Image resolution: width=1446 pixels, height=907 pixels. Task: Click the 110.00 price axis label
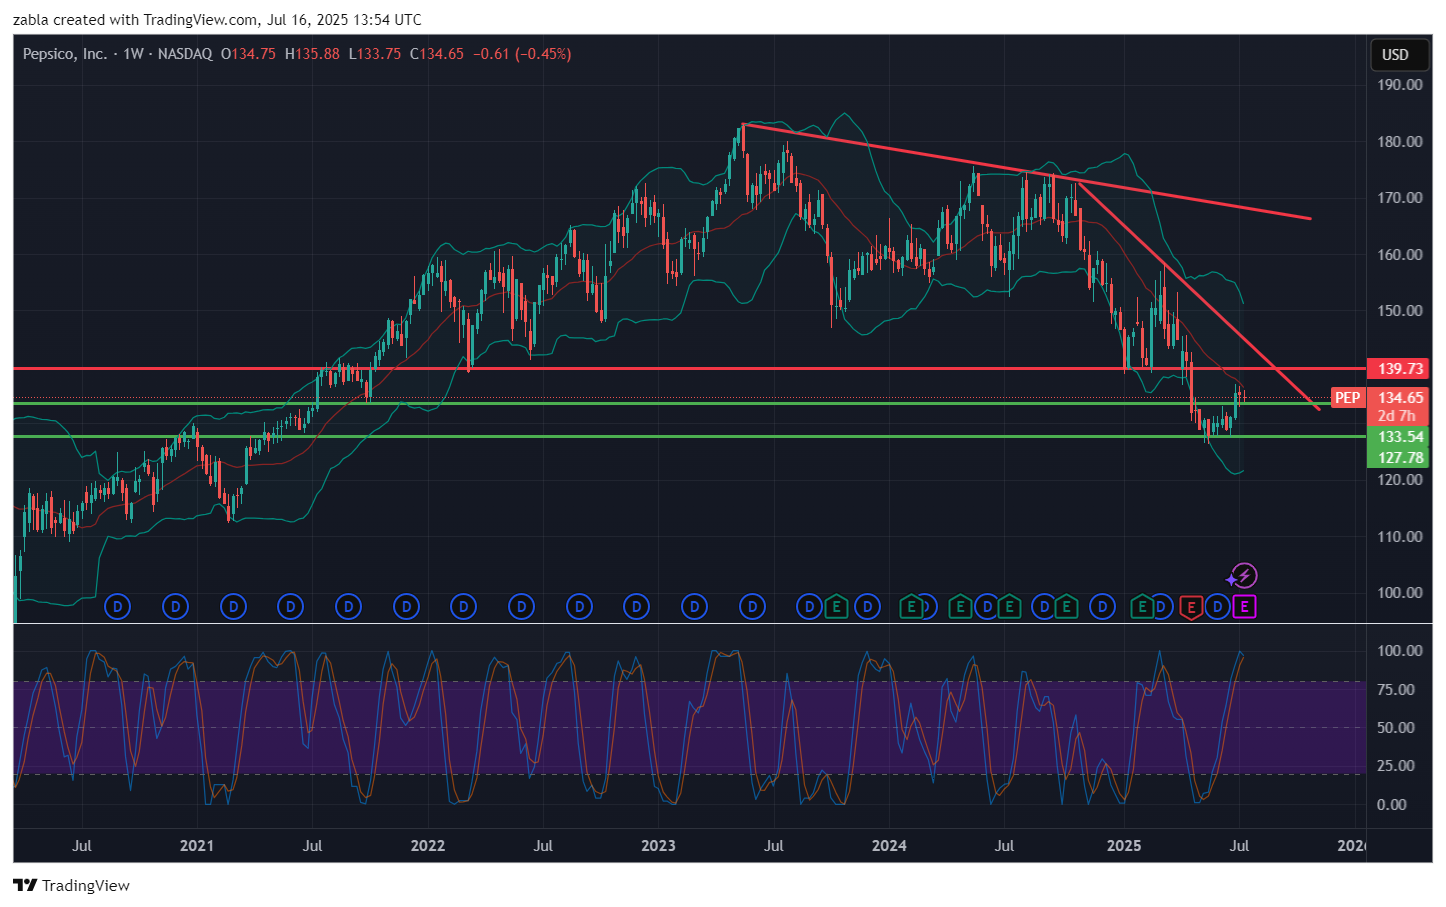tap(1400, 537)
